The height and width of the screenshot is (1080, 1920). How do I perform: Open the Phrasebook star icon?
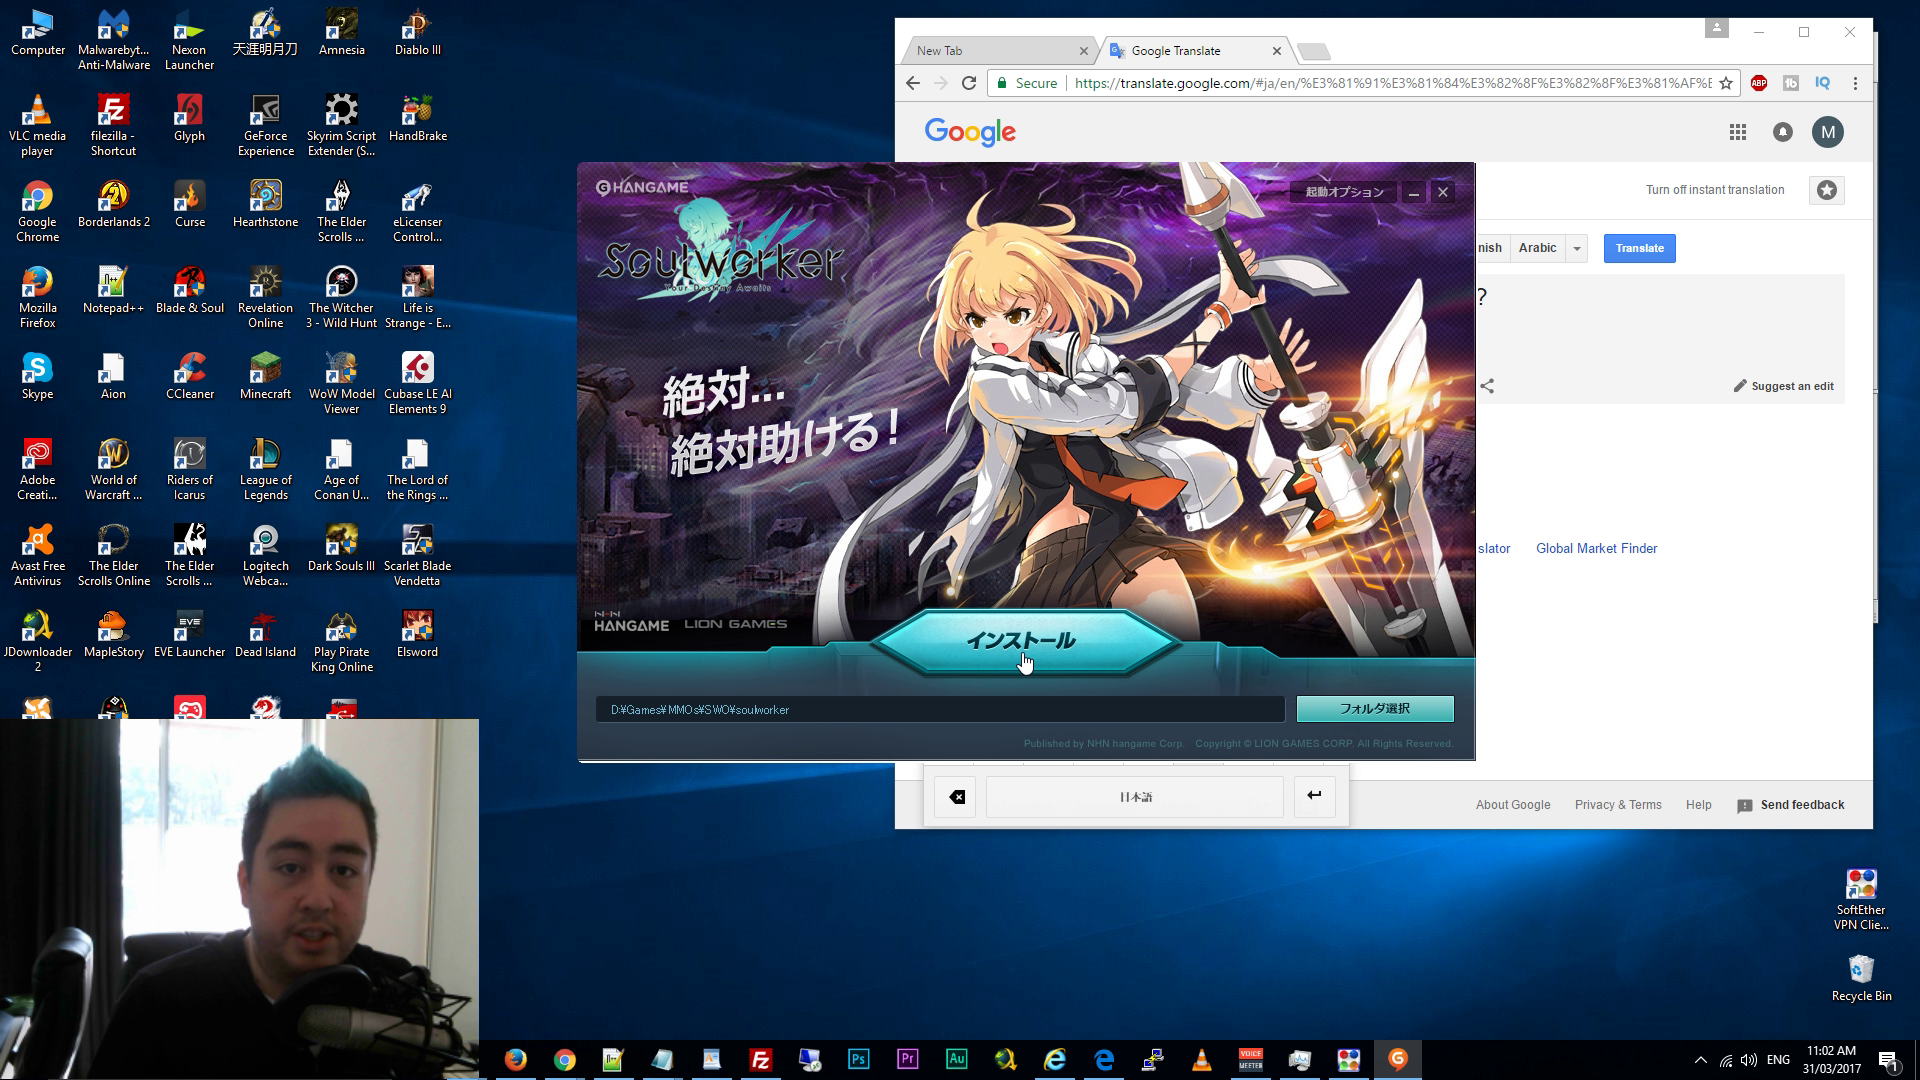(x=1827, y=190)
